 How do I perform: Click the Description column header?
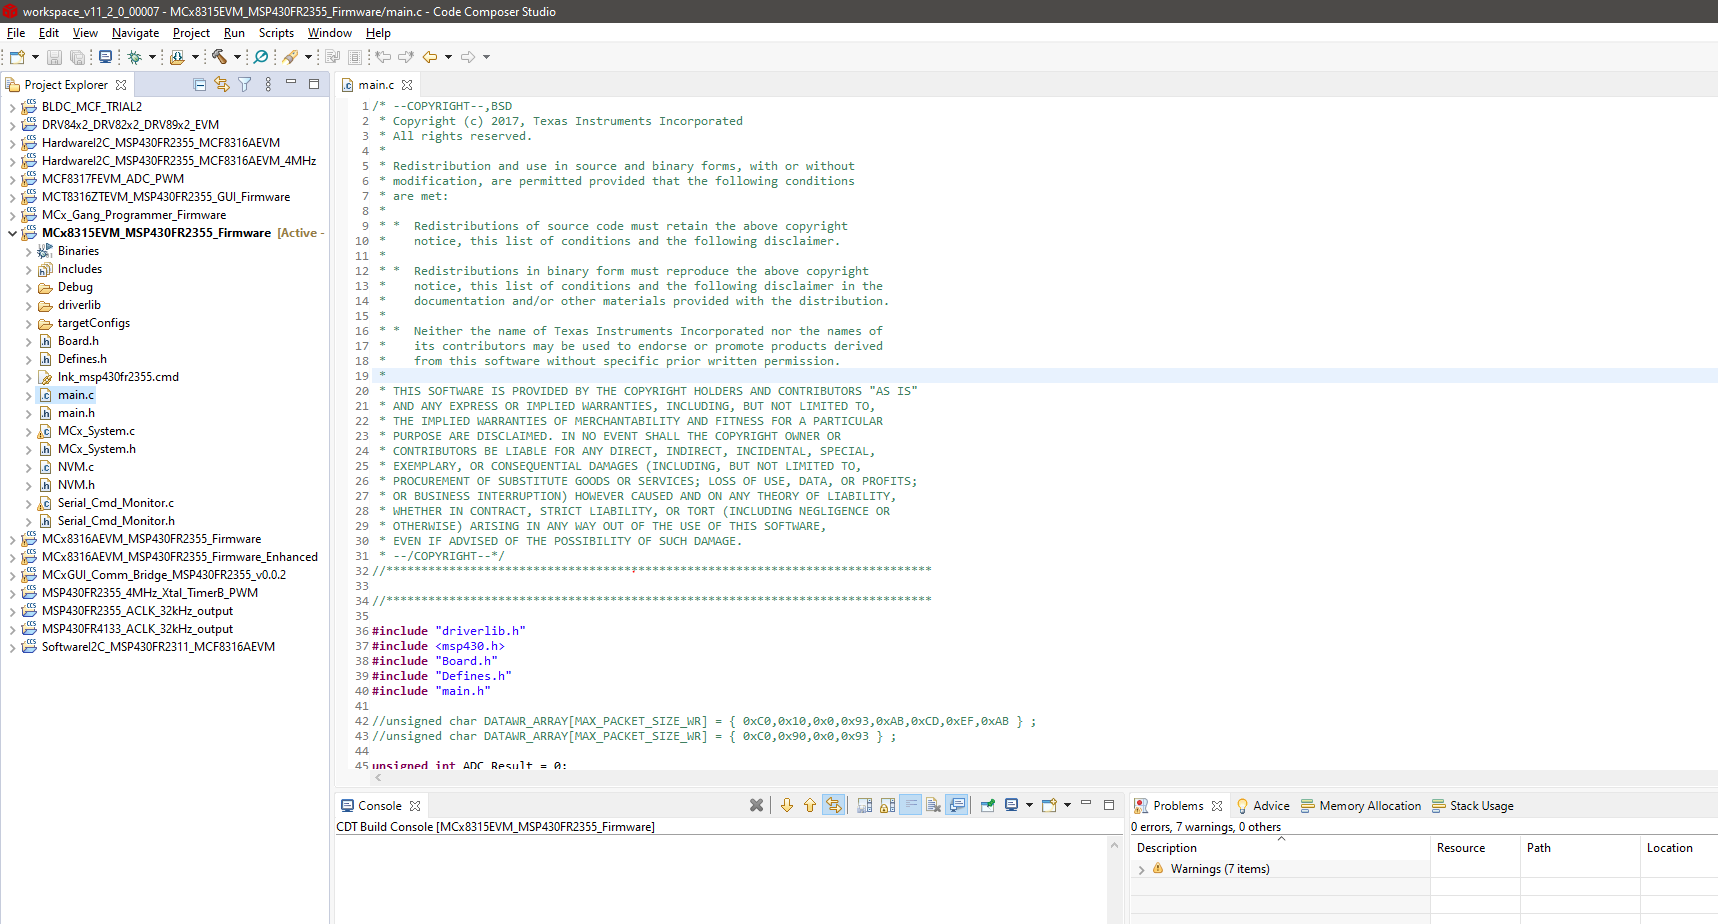point(1166,848)
